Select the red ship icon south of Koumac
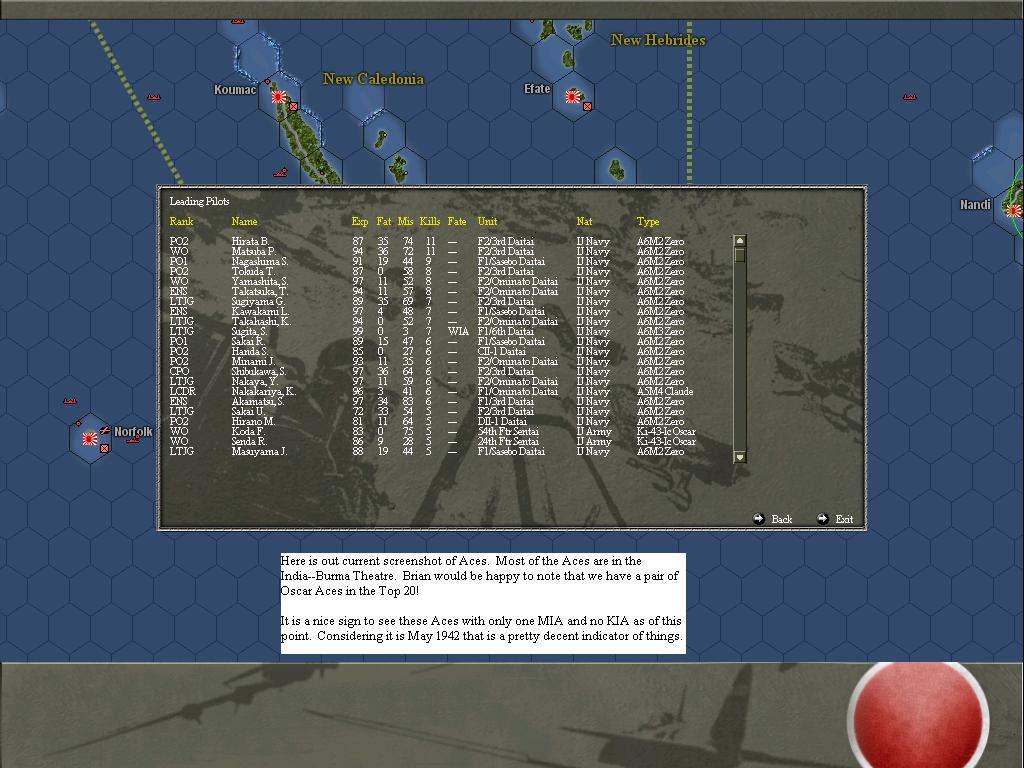The width and height of the screenshot is (1024, 768). tap(281, 173)
